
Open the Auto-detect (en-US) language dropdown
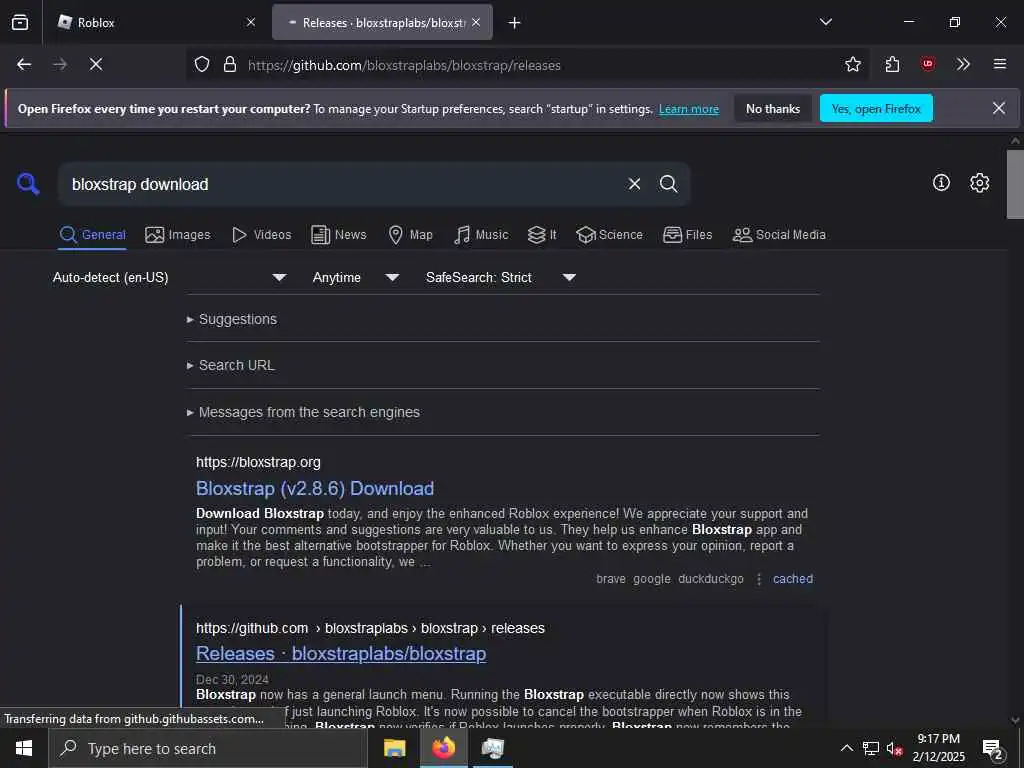(170, 278)
